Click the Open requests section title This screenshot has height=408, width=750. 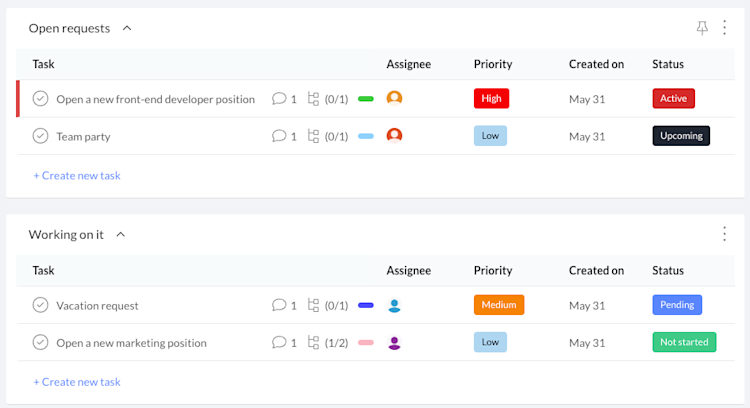69,28
